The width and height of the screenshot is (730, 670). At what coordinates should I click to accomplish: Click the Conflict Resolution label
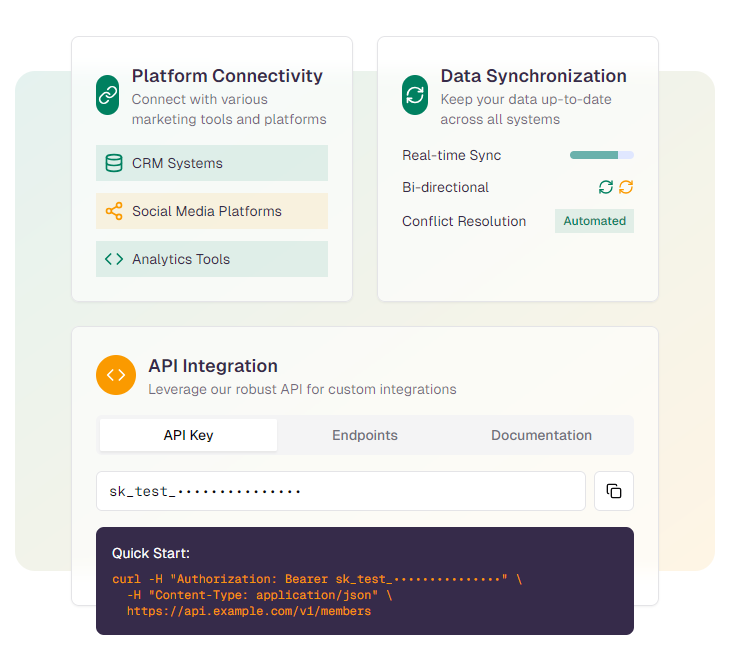[464, 221]
